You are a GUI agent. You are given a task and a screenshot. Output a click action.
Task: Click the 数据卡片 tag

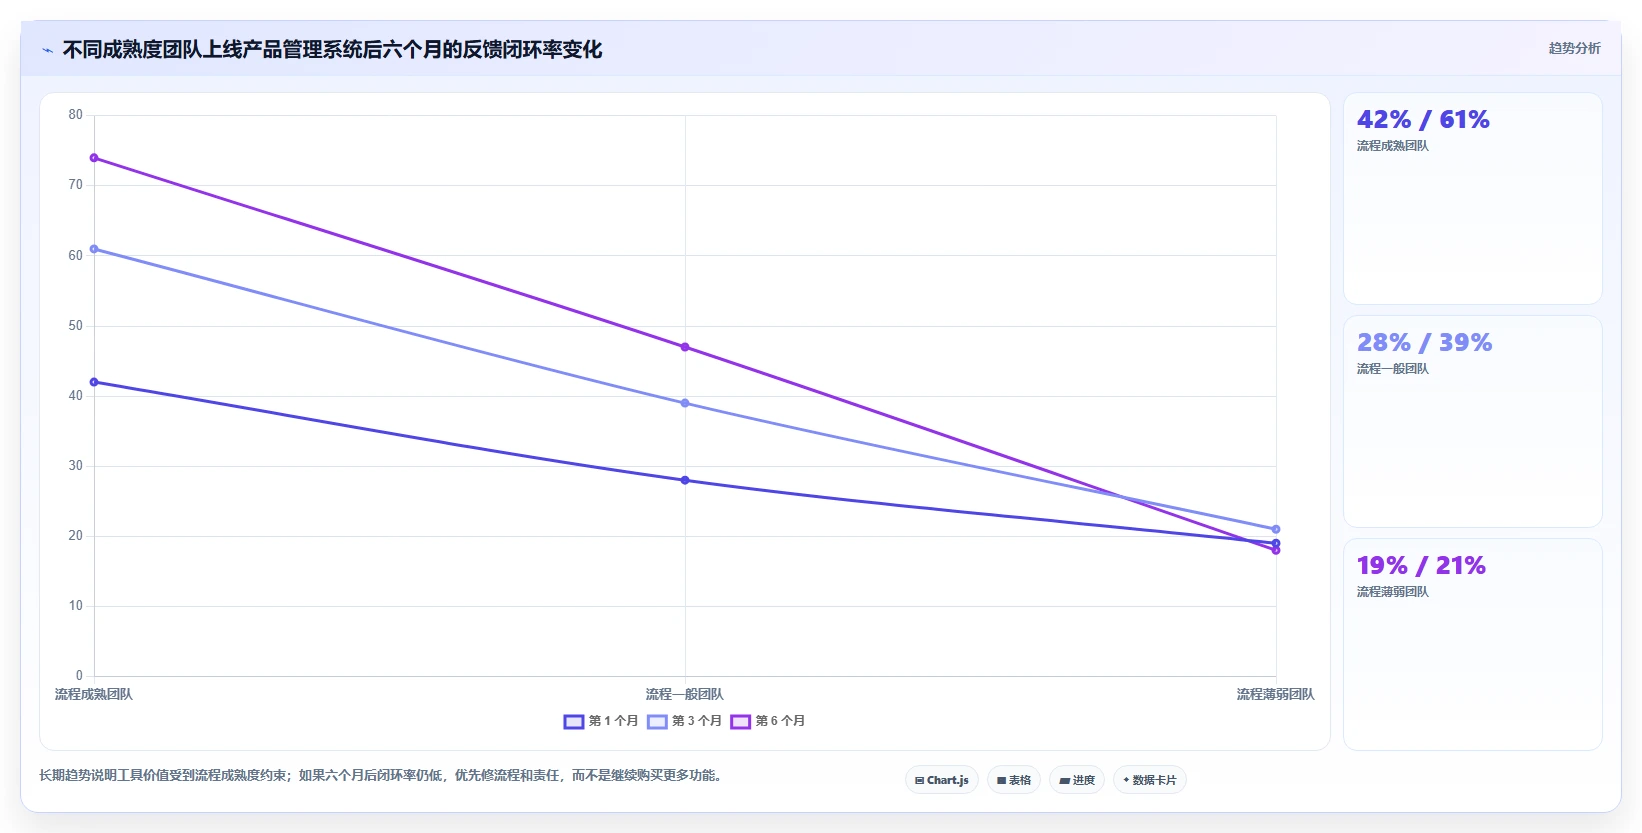(x=1150, y=780)
